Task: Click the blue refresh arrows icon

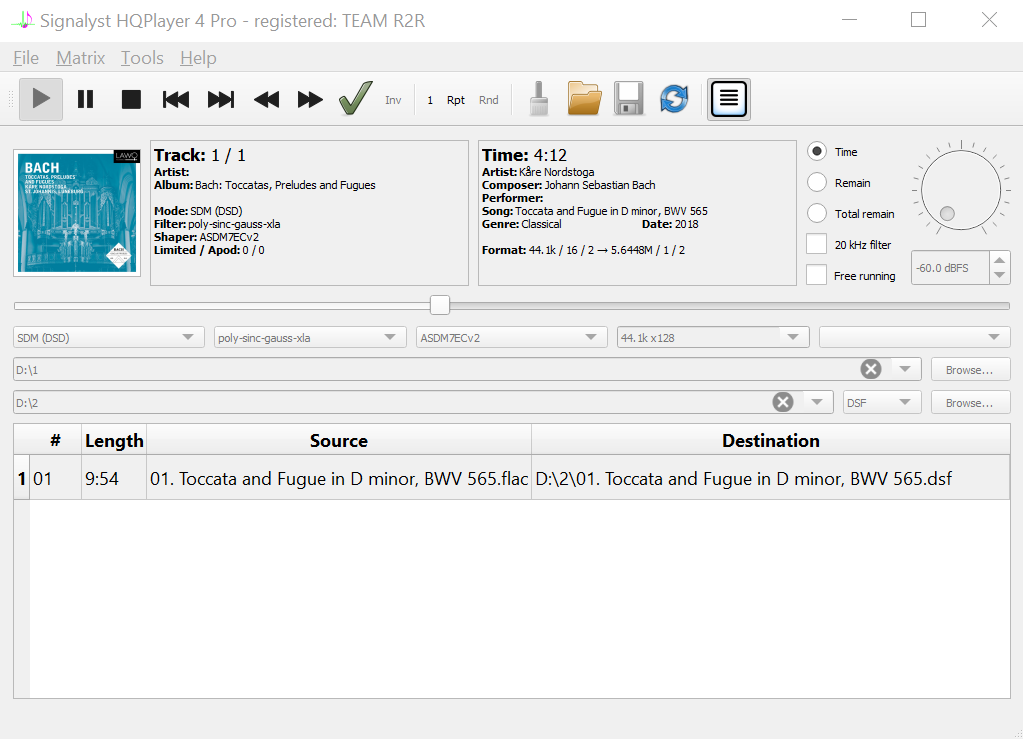Action: click(x=674, y=98)
